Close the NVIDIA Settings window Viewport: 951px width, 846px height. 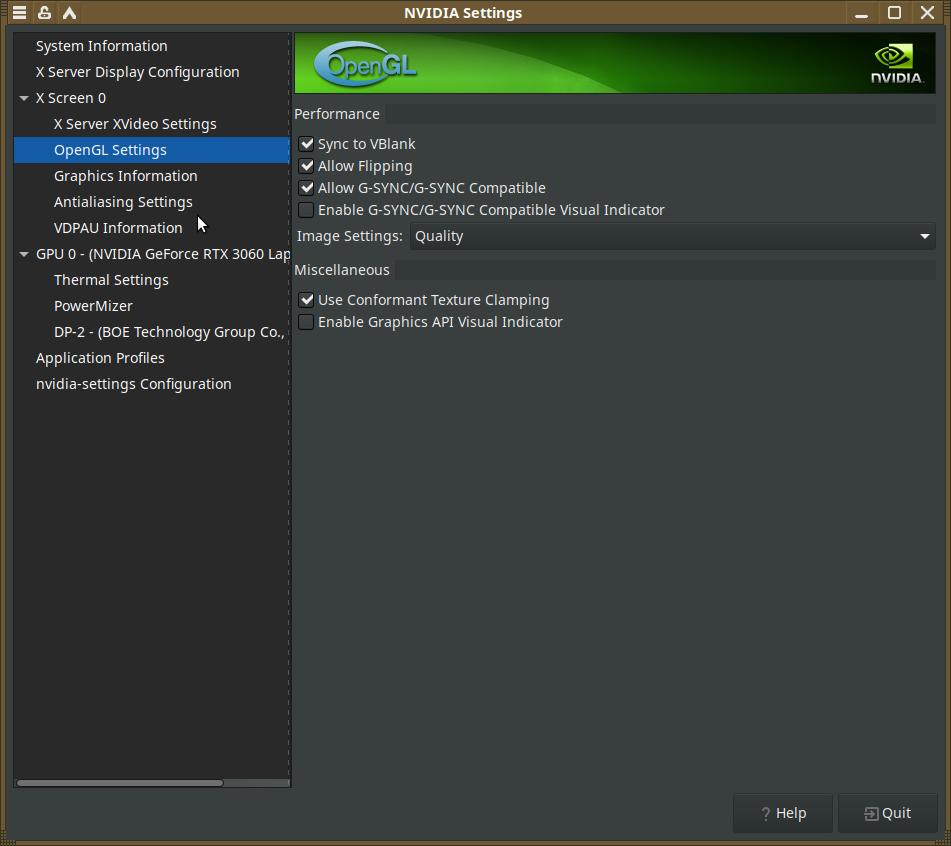pyautogui.click(x=927, y=12)
